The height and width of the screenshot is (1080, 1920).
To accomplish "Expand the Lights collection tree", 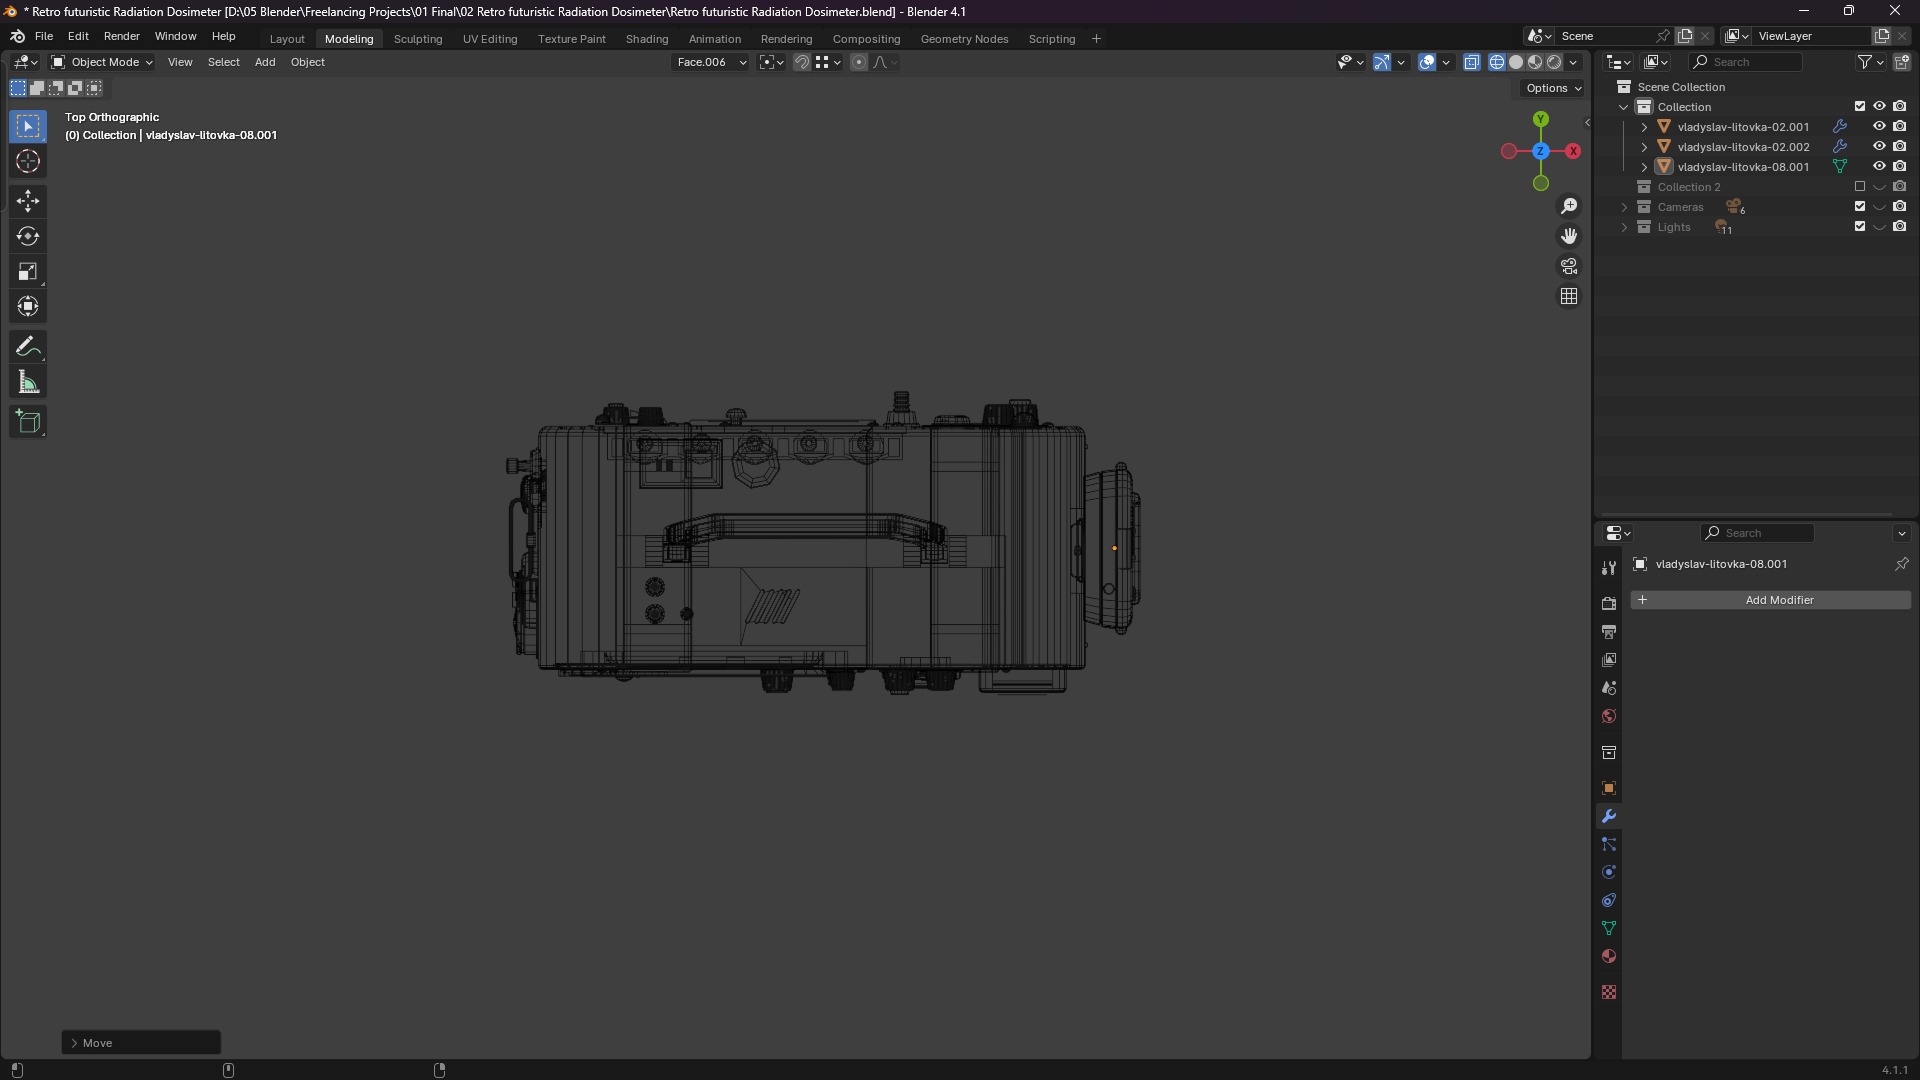I will pyautogui.click(x=1624, y=228).
